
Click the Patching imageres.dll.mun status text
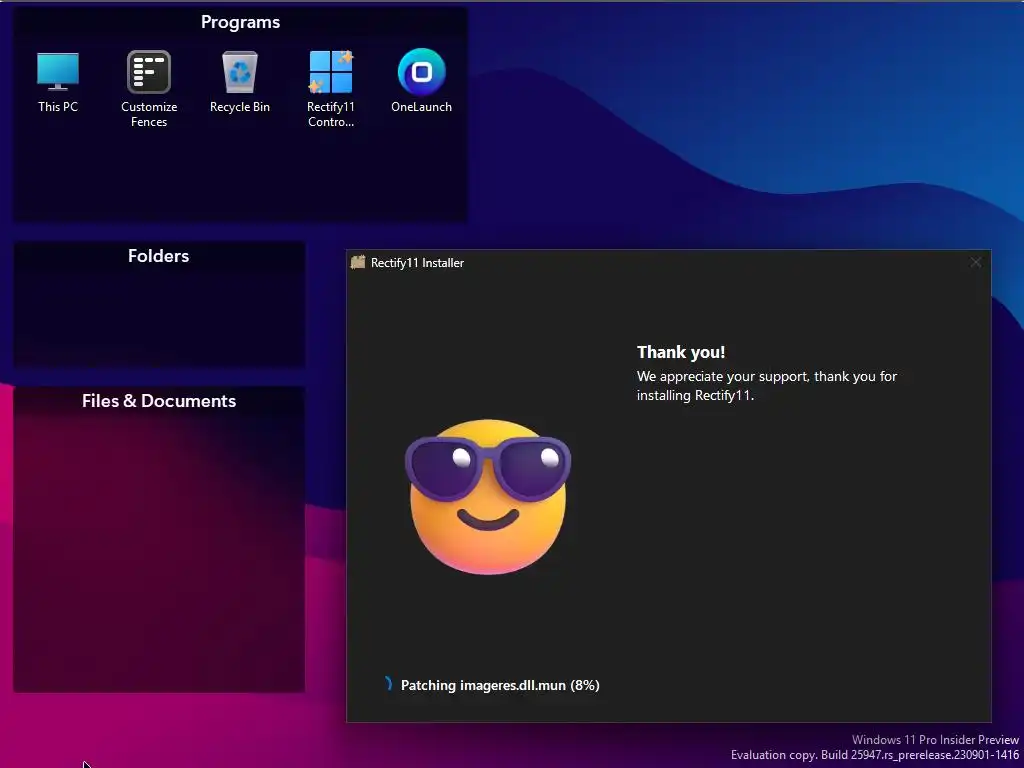[500, 685]
